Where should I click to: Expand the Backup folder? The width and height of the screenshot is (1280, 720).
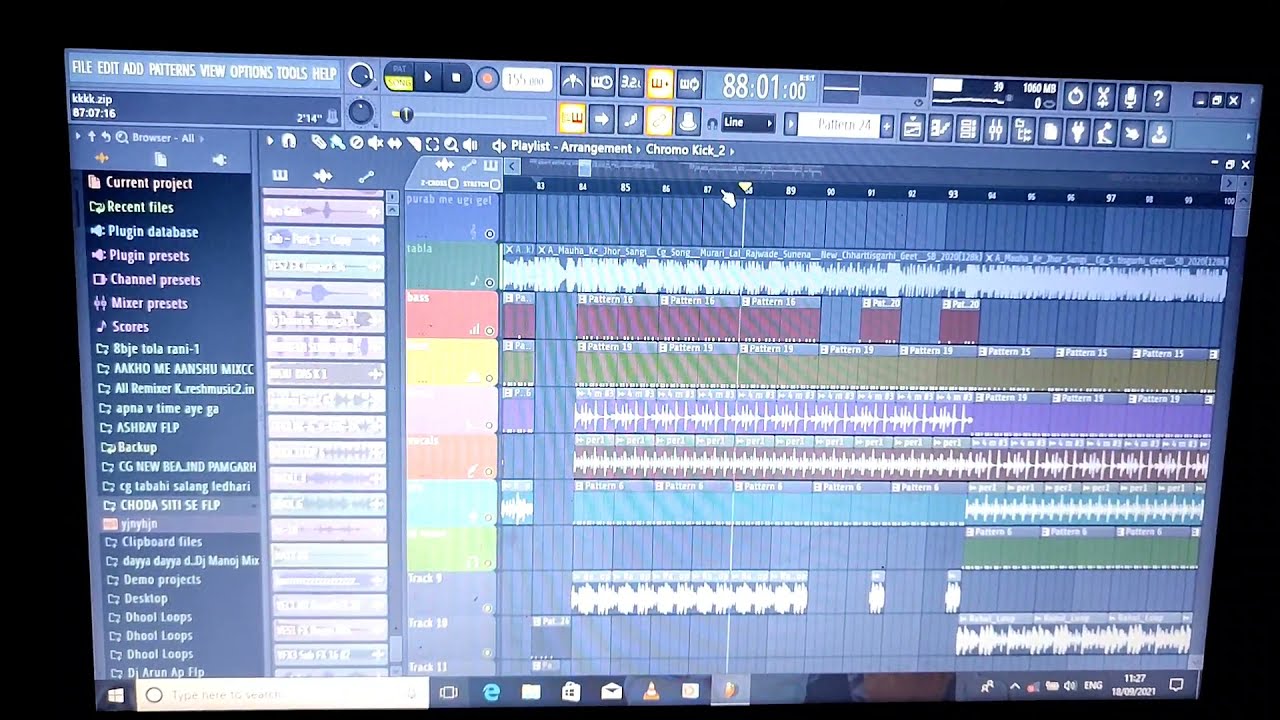[x=128, y=447]
